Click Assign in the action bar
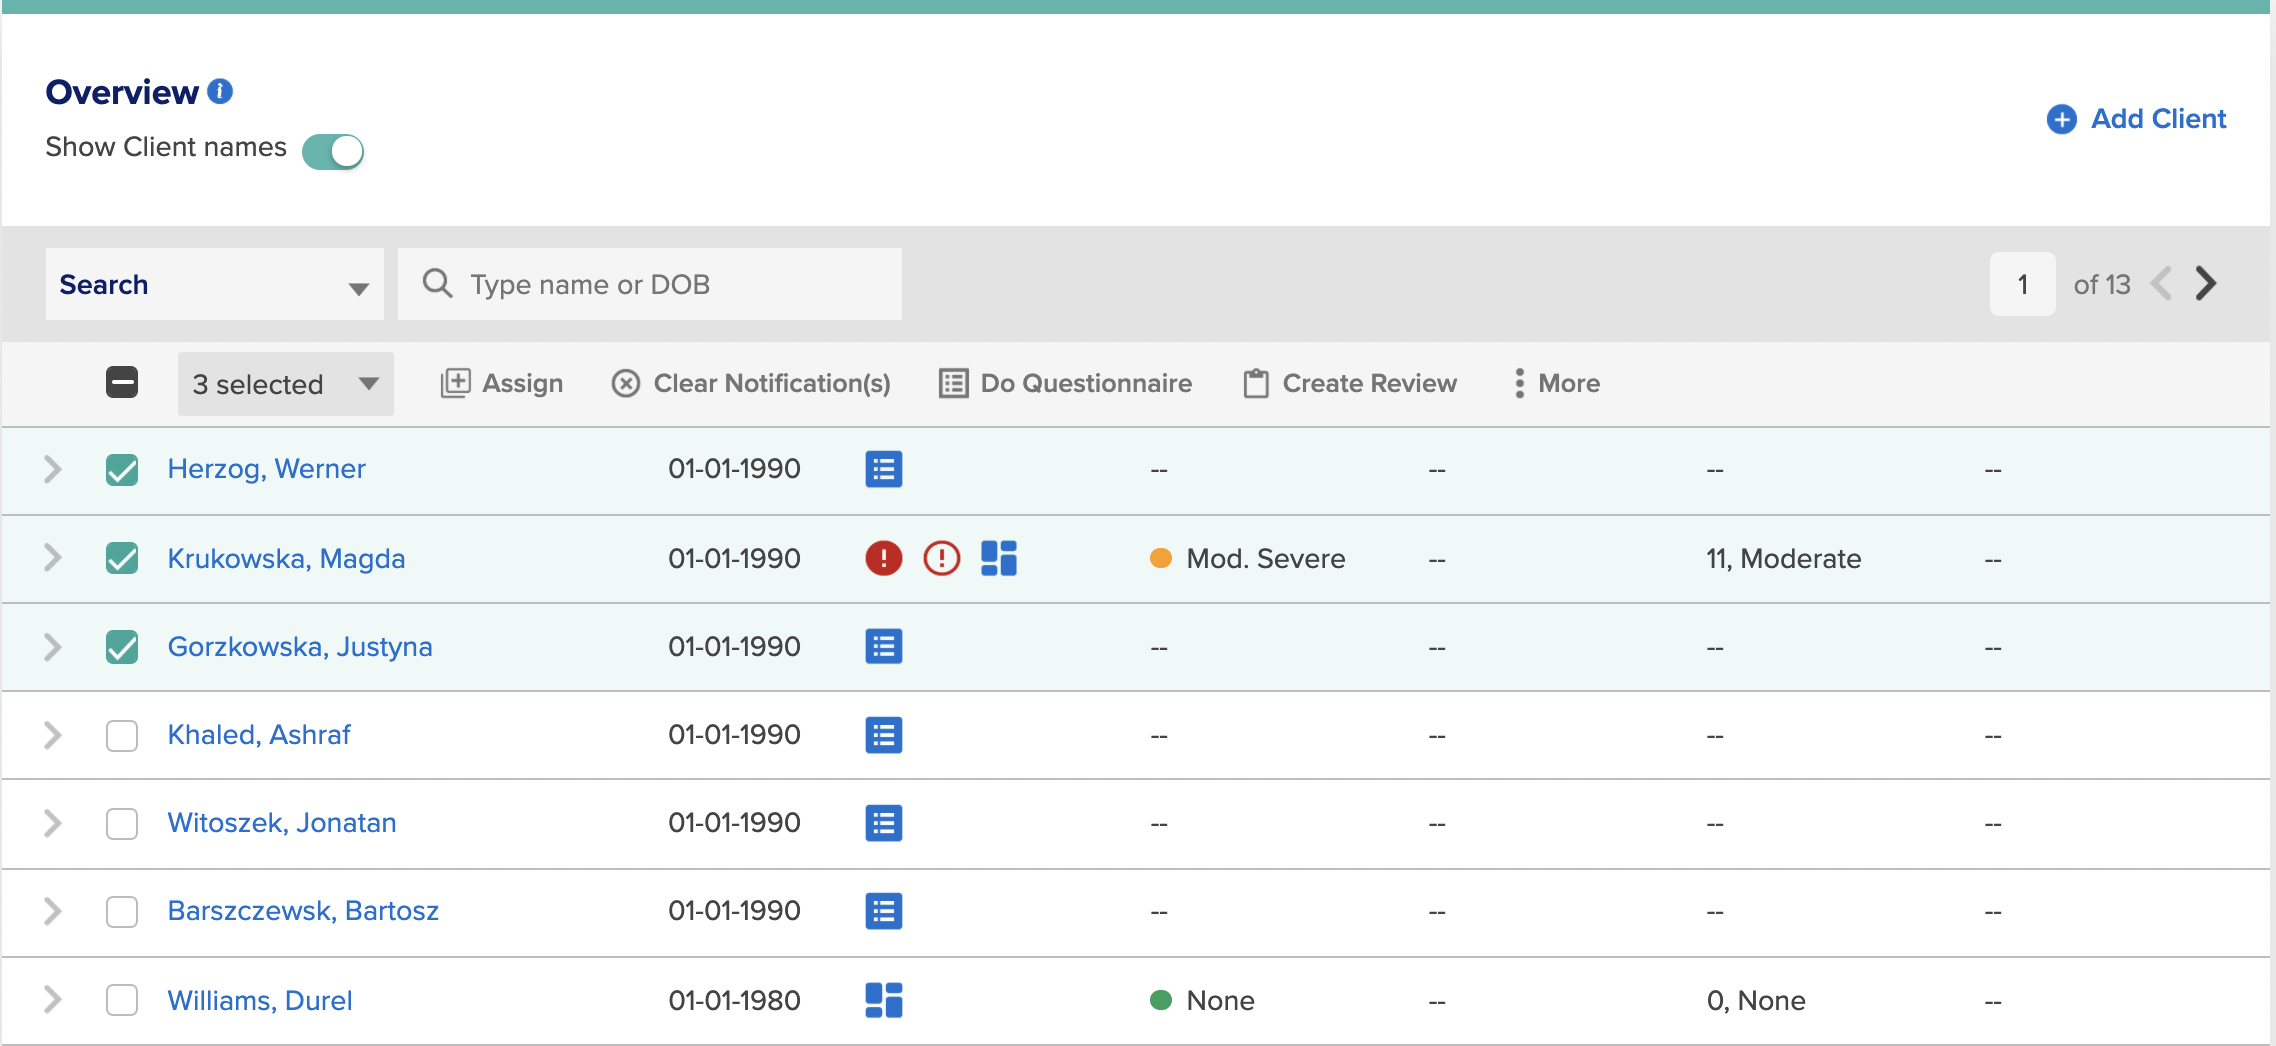Image resolution: width=2276 pixels, height=1046 pixels. point(502,383)
